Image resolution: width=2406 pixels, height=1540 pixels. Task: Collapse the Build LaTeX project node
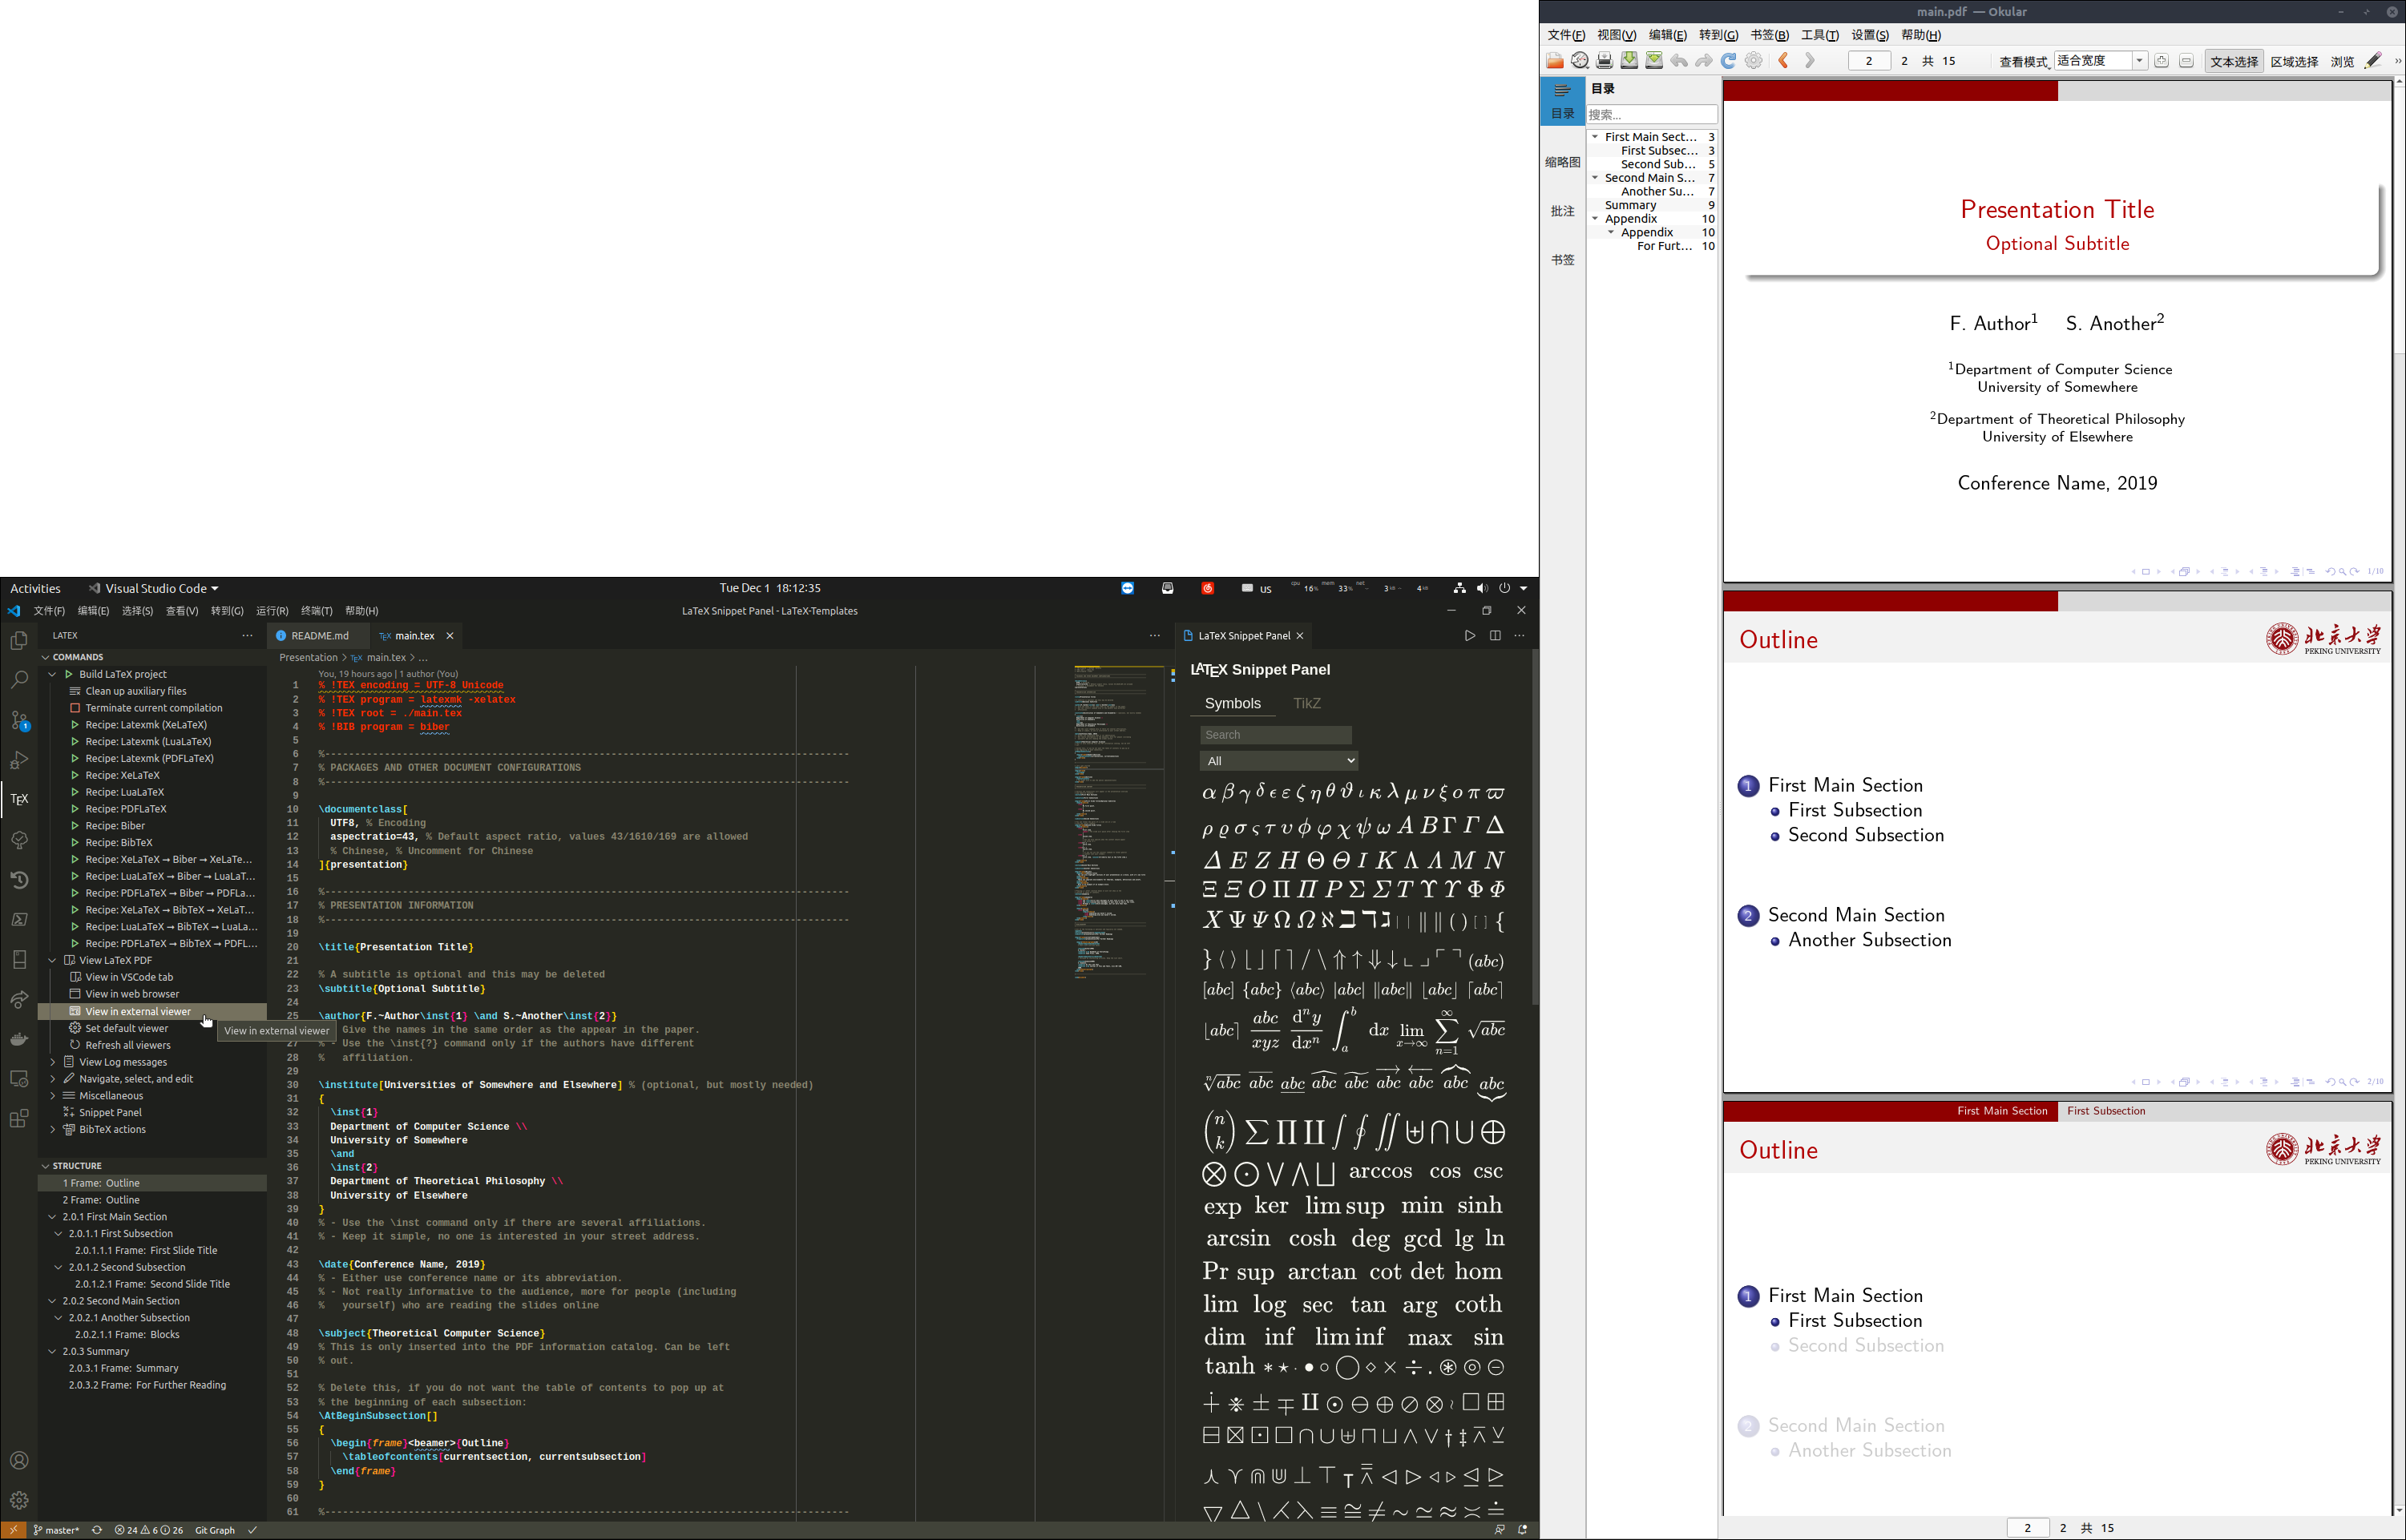point(52,674)
